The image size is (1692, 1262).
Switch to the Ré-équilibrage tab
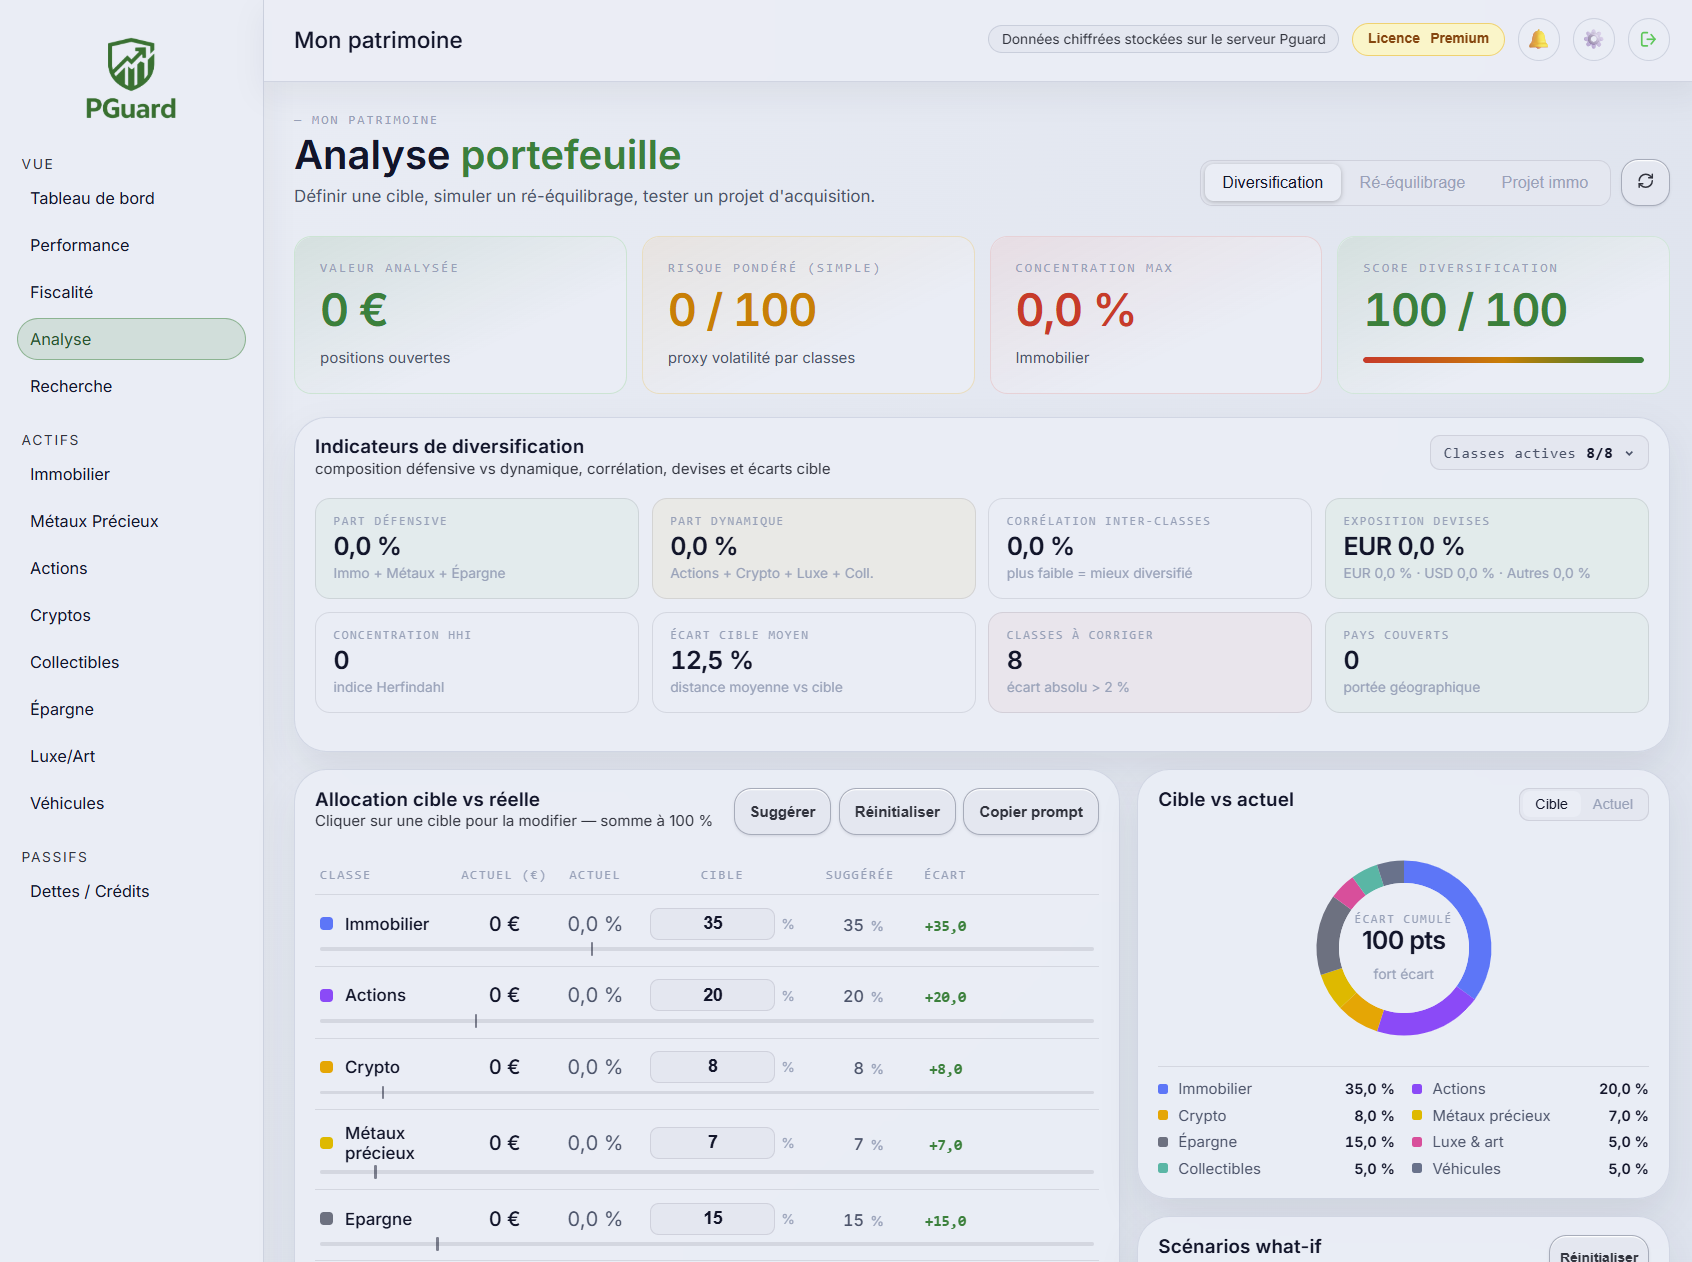click(1412, 183)
